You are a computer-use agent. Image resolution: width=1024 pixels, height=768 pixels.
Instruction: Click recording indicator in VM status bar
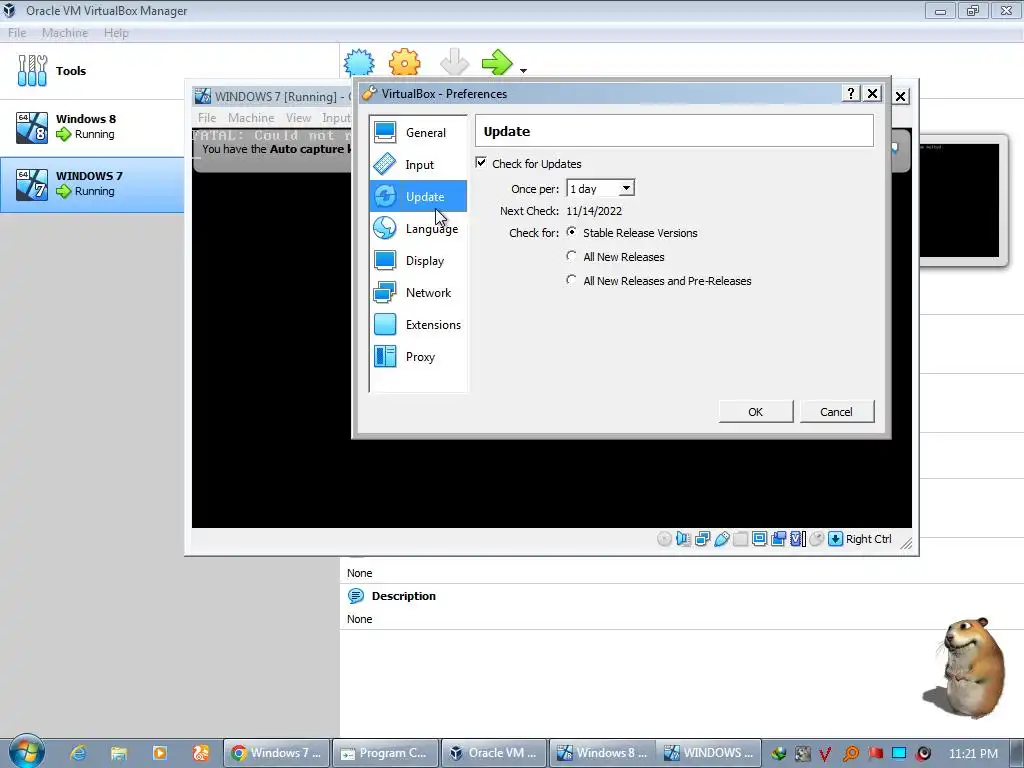pyautogui.click(x=778, y=539)
